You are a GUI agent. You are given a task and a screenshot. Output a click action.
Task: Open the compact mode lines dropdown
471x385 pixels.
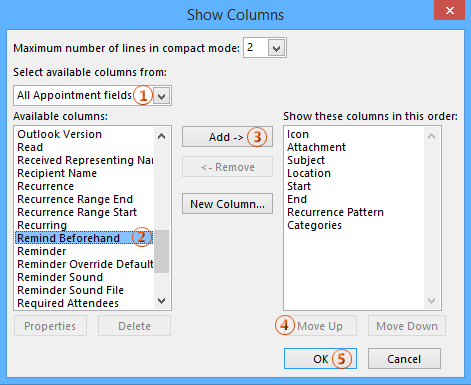coord(276,48)
